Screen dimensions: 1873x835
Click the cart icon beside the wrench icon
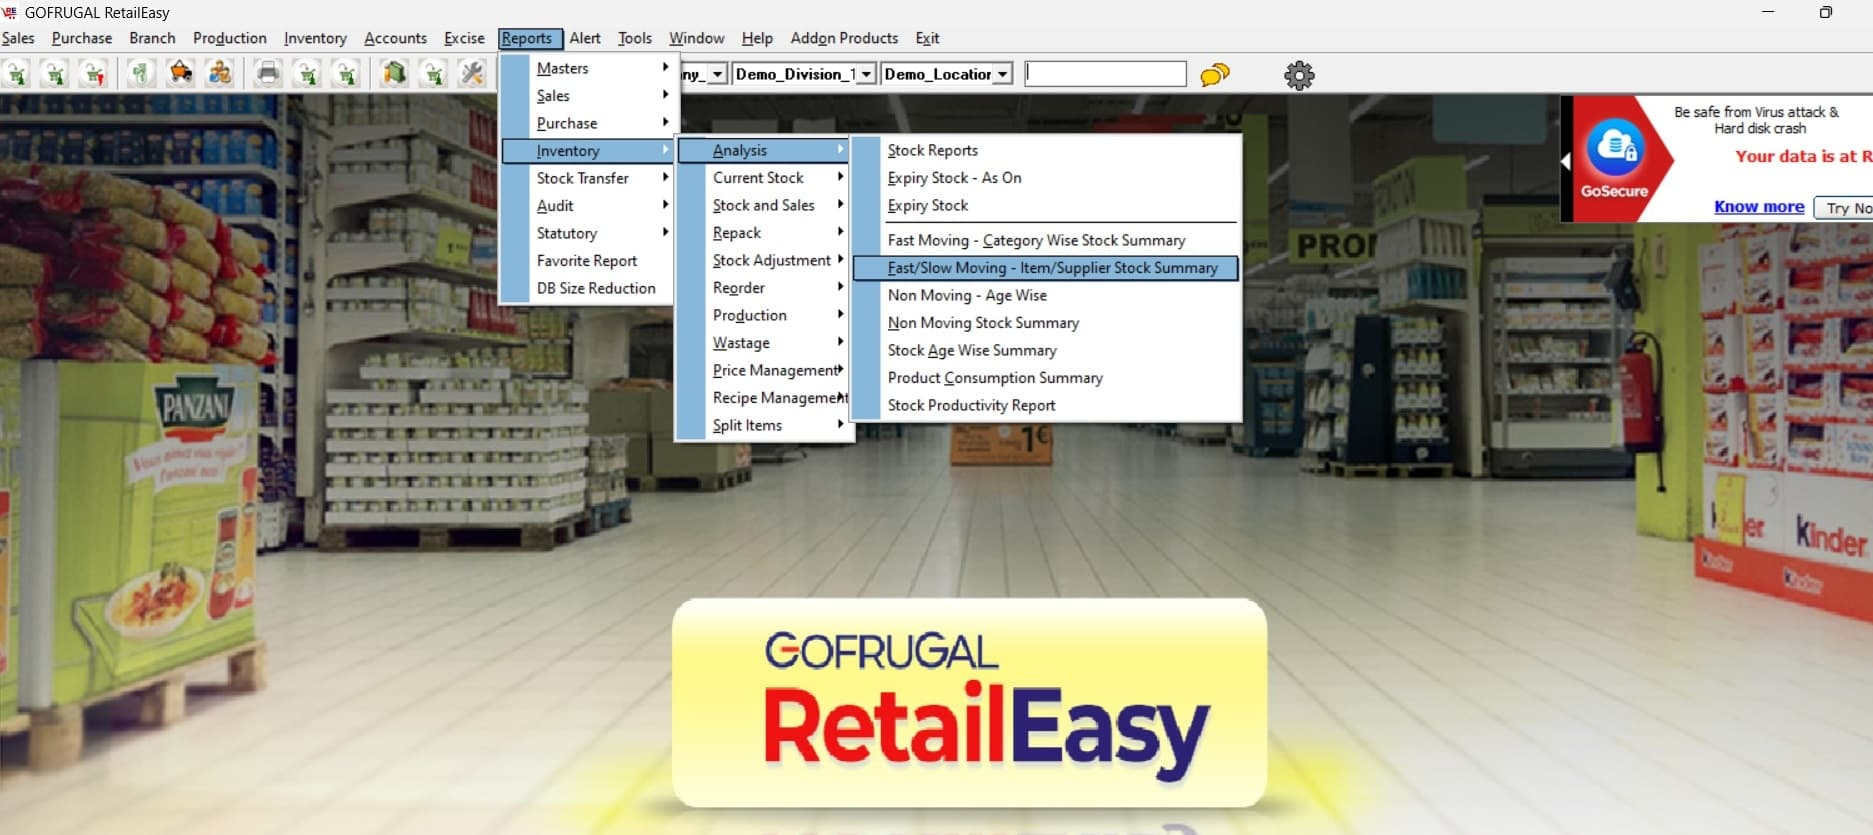433,74
